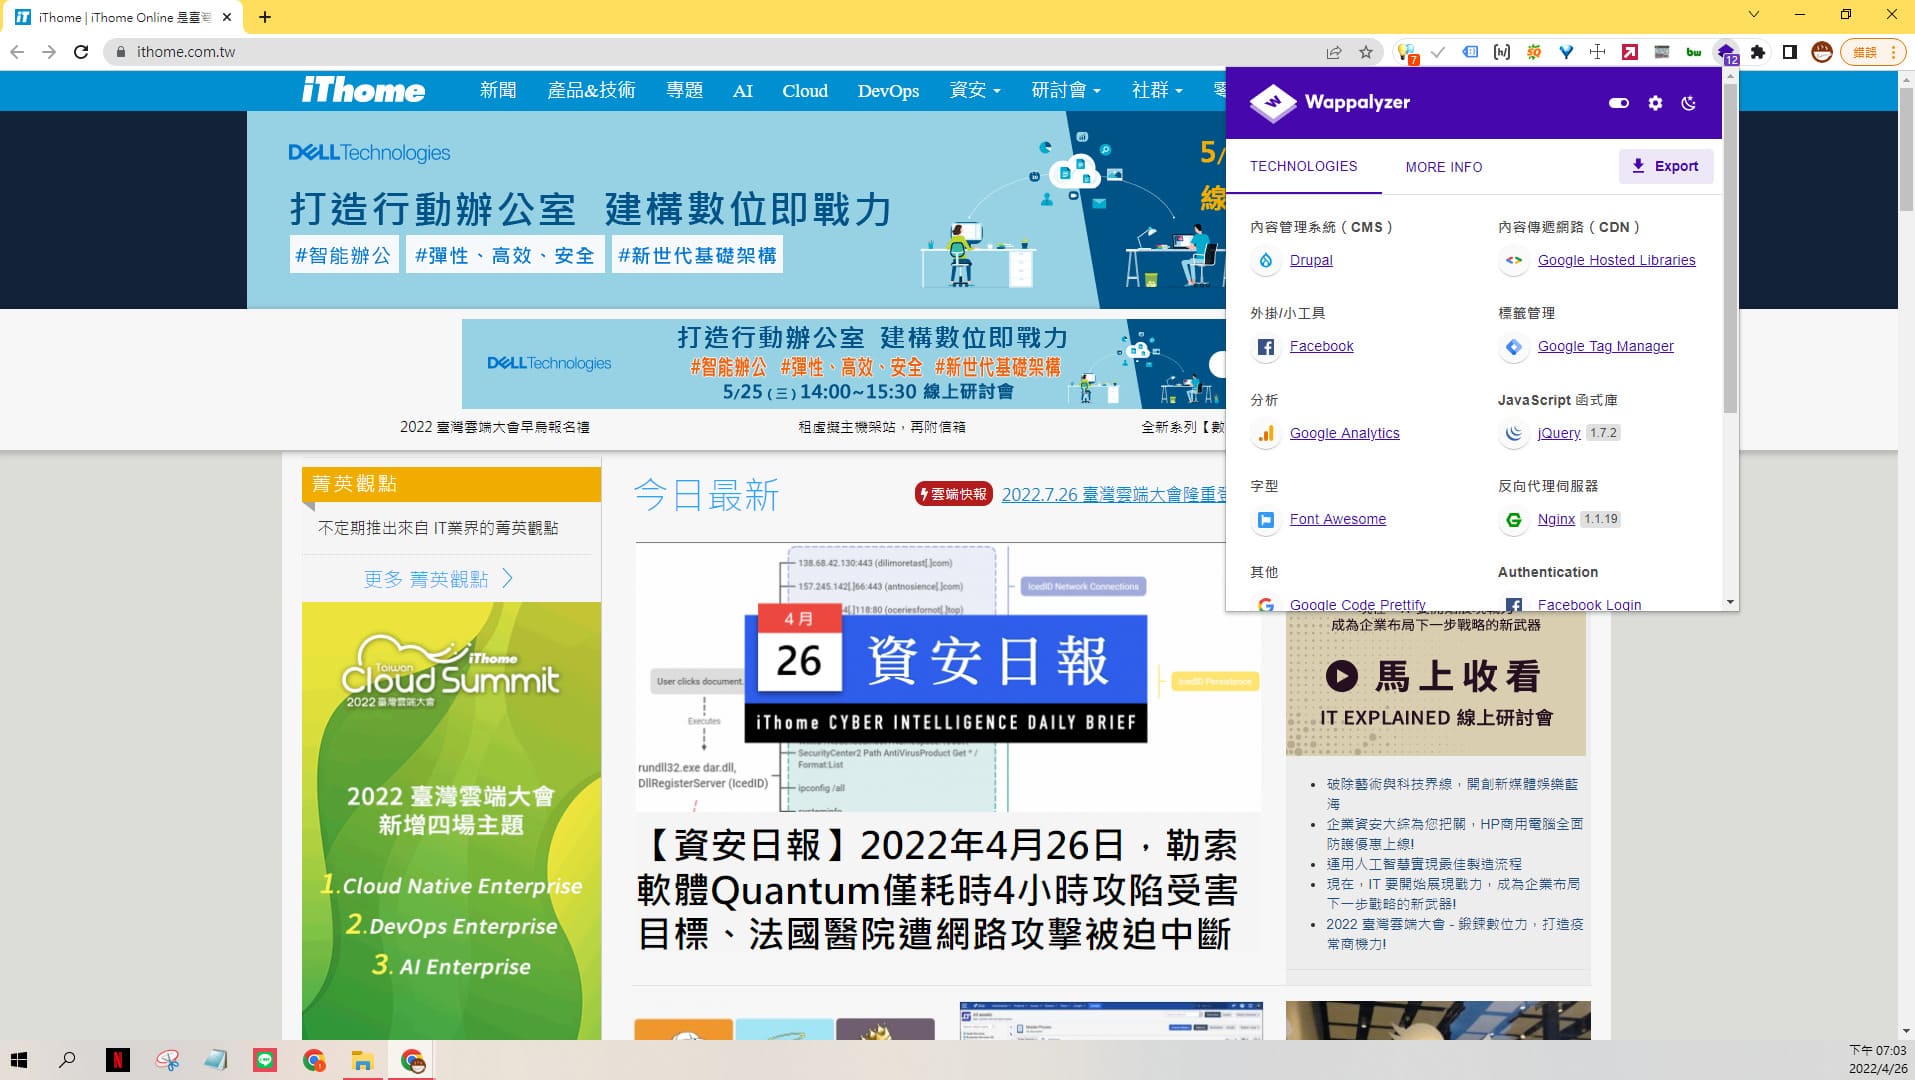This screenshot has width=1915, height=1080.
Task: Open Wappalyzer settings gear
Action: pos(1655,103)
